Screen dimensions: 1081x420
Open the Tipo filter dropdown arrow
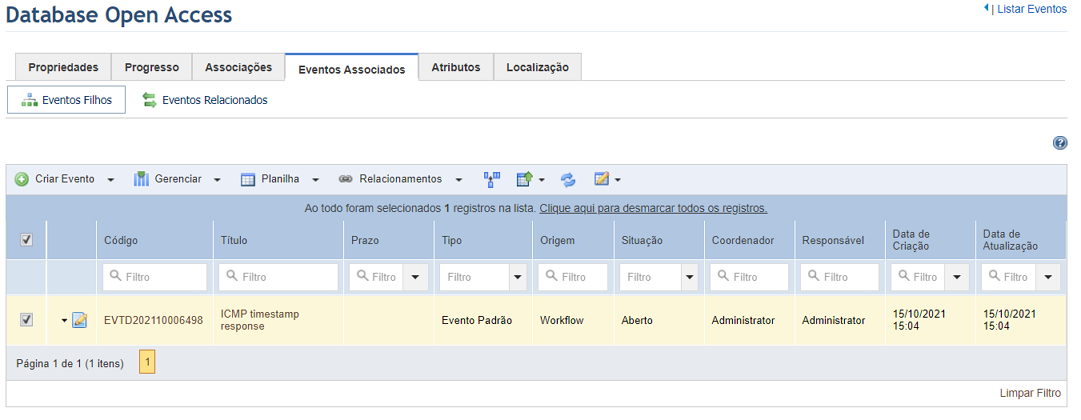click(518, 277)
